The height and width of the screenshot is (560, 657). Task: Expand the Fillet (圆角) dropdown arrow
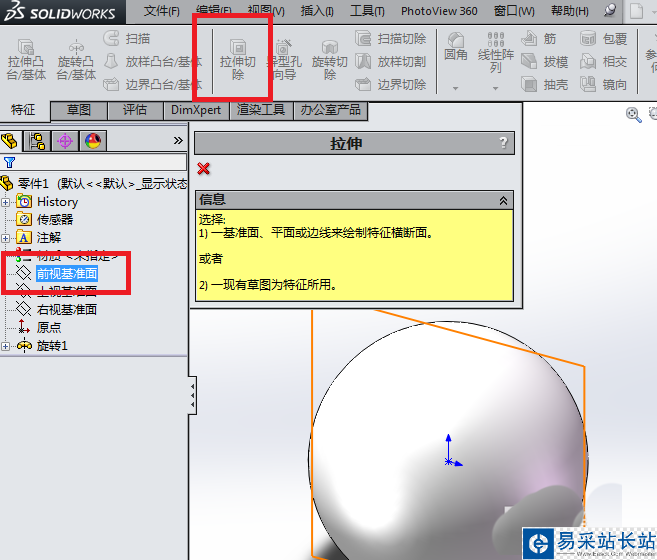[x=455, y=88]
